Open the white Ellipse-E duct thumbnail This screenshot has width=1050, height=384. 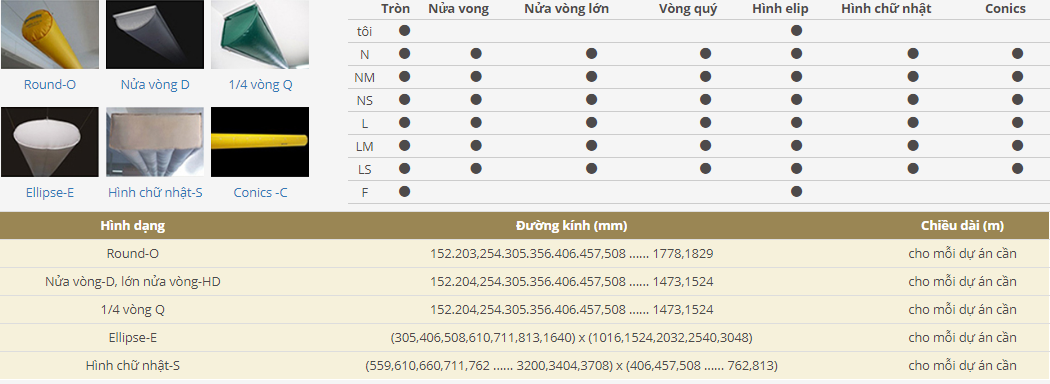[x=50, y=141]
